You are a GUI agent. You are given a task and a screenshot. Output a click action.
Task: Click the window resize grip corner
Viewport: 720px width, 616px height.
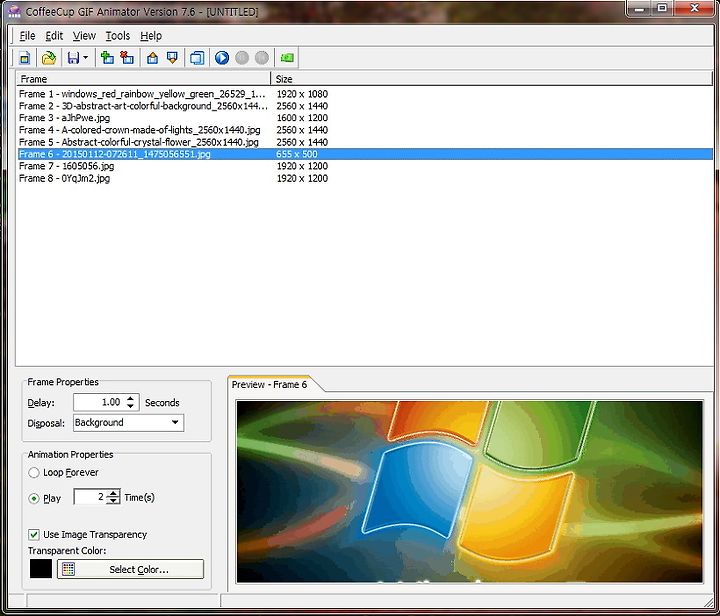(709, 601)
